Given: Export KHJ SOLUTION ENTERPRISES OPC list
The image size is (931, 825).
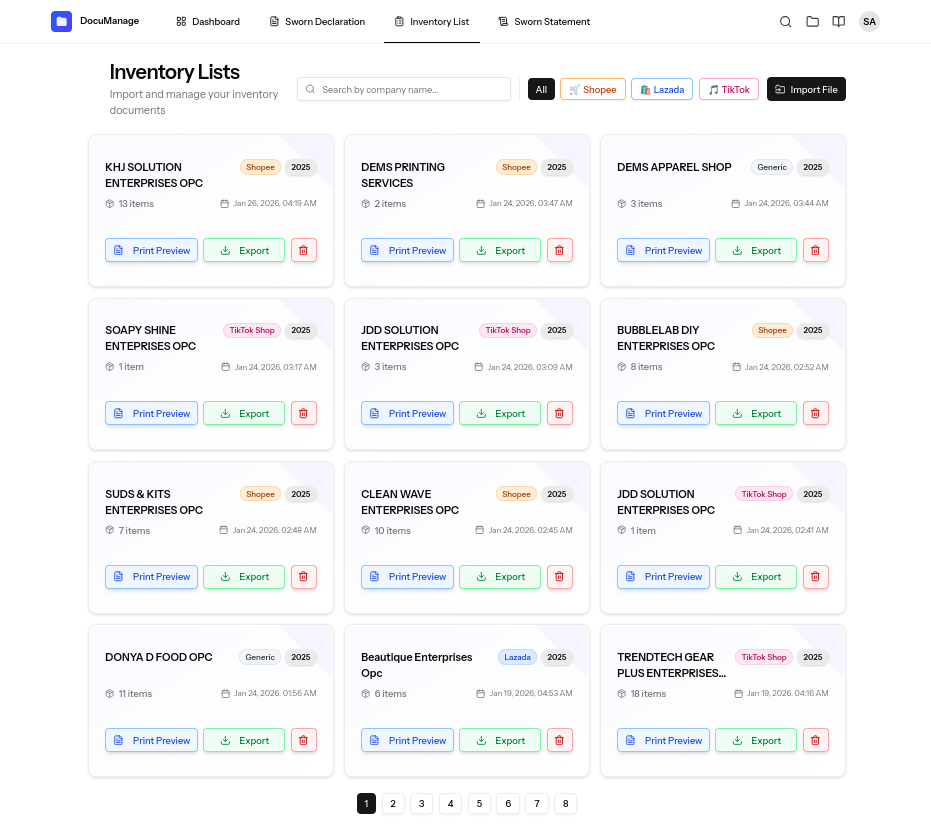Looking at the screenshot, I should (244, 250).
